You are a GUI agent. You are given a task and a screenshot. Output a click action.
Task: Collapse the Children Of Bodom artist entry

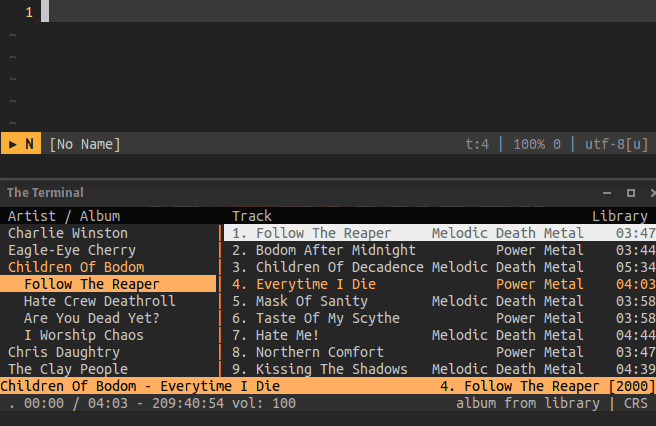[x=76, y=267]
